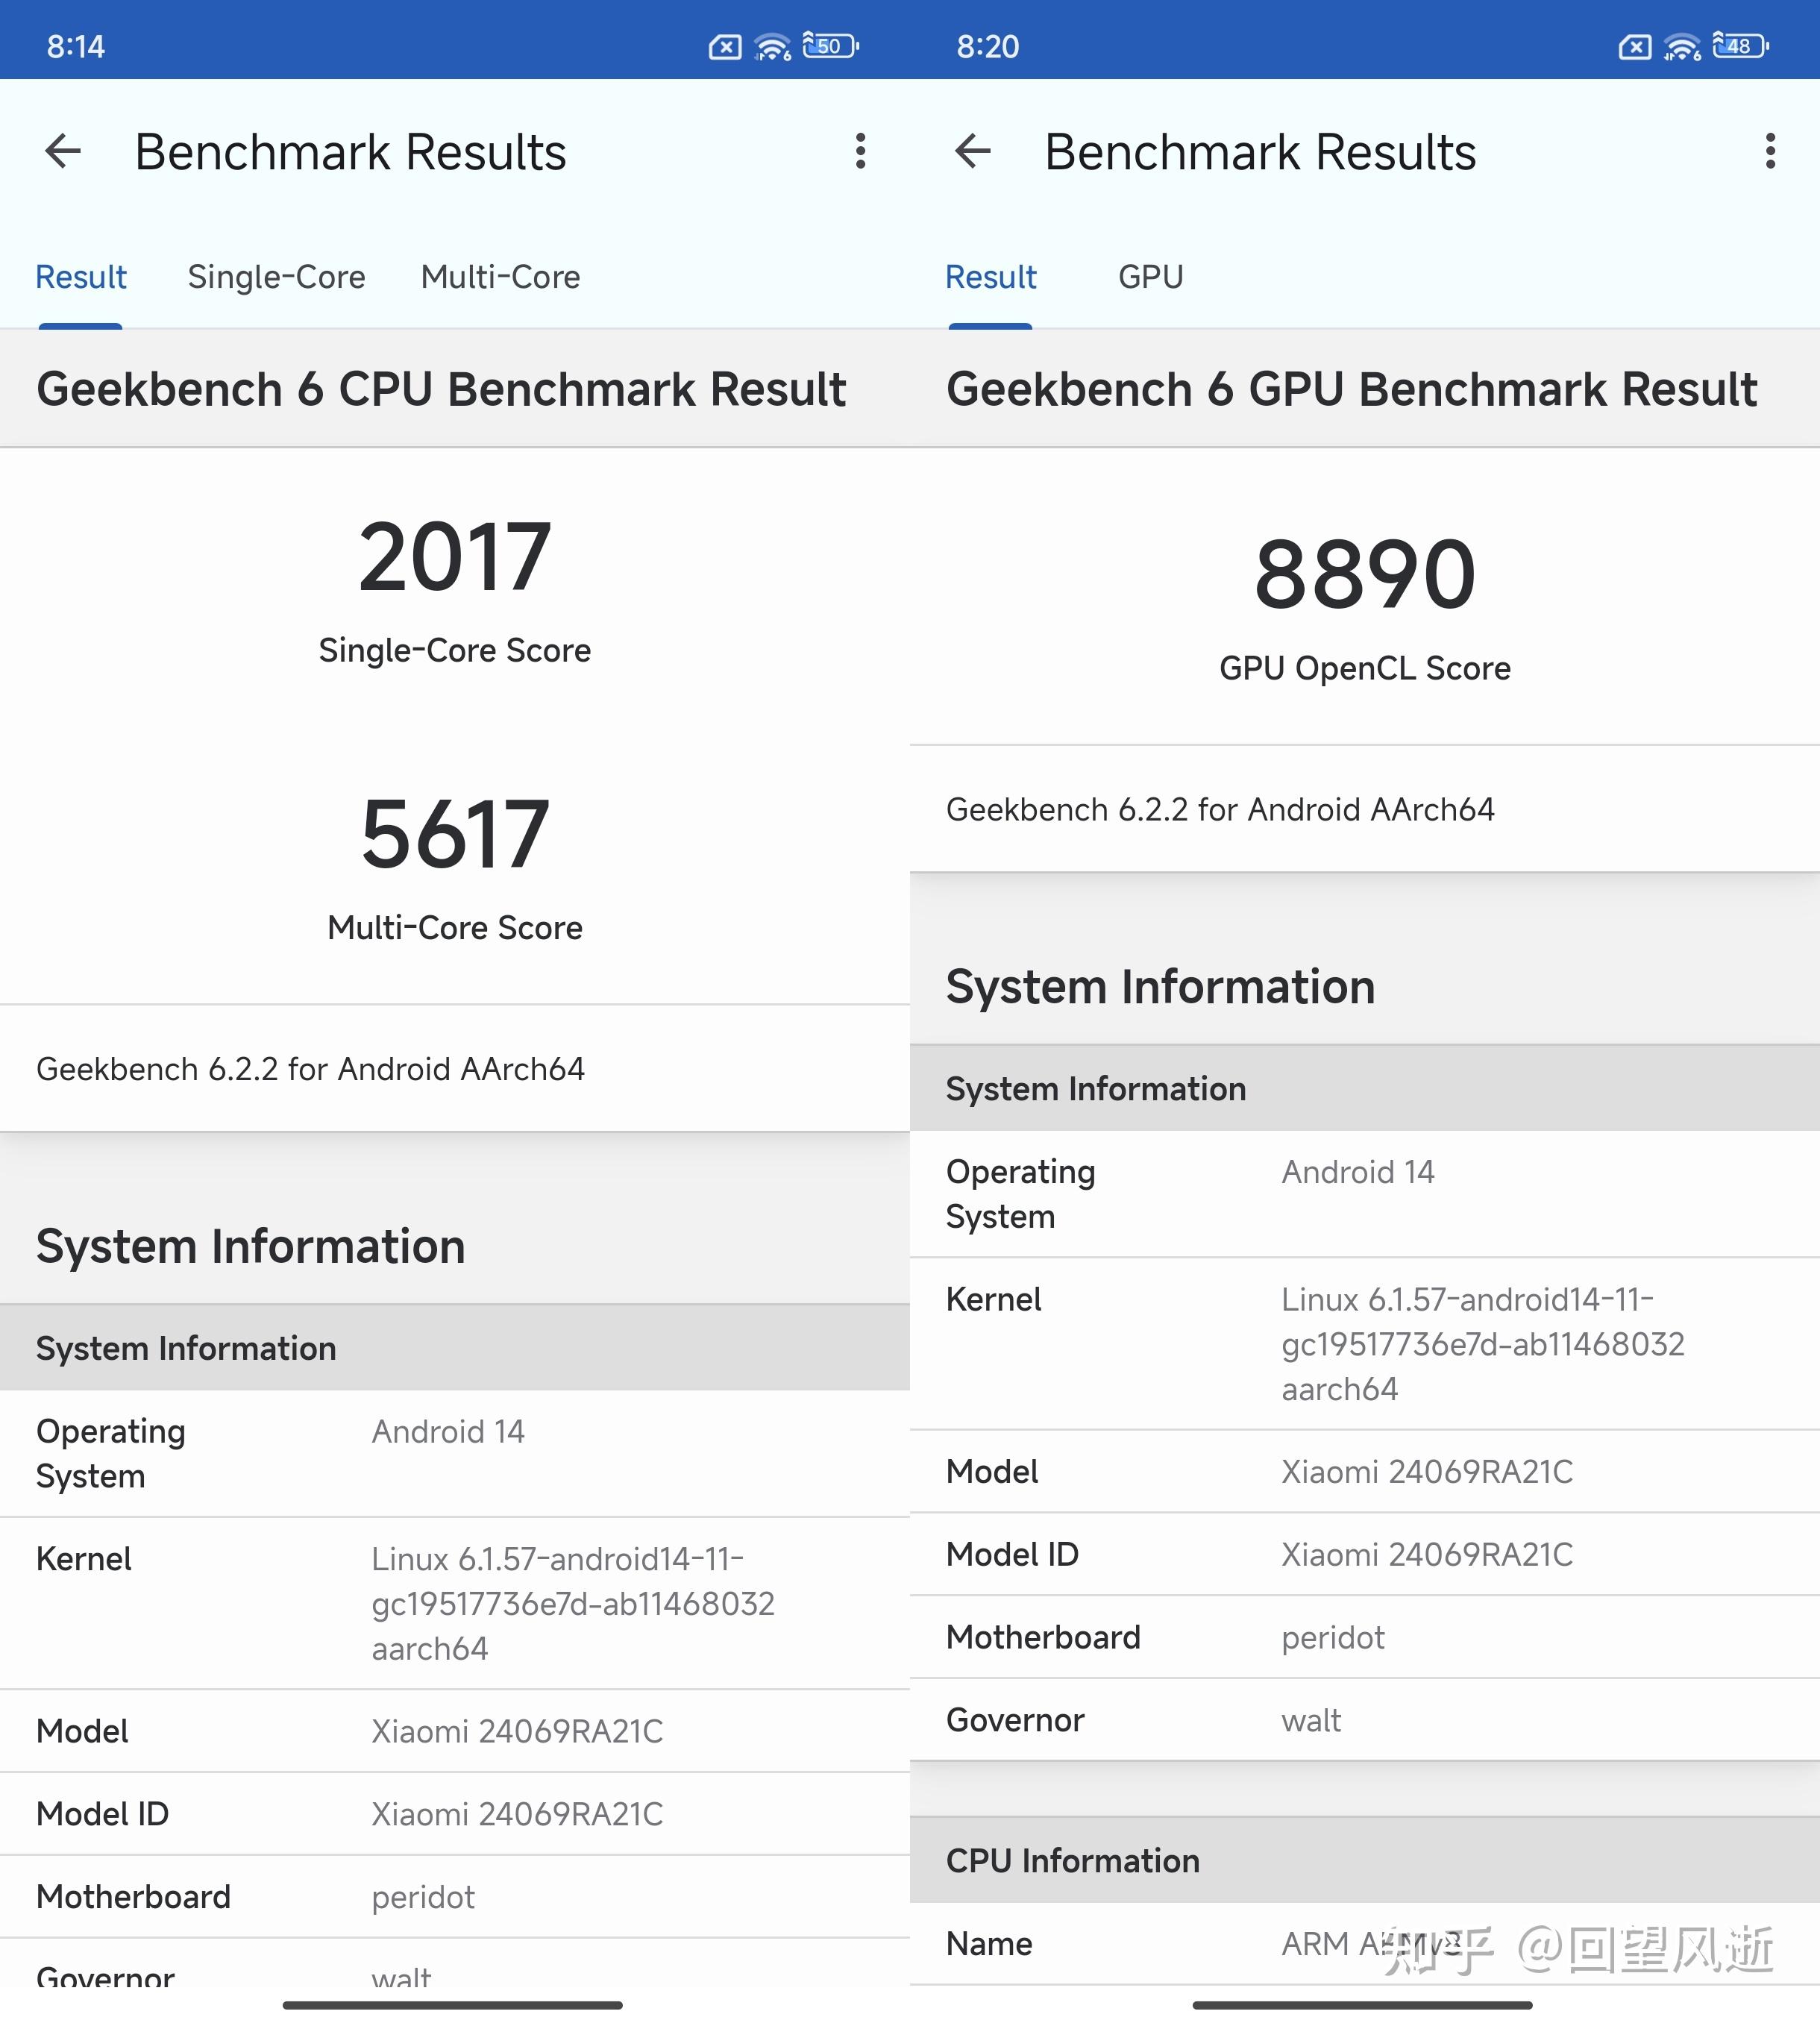Tap Wi-Fi icon in right status bar

pos(1683,47)
